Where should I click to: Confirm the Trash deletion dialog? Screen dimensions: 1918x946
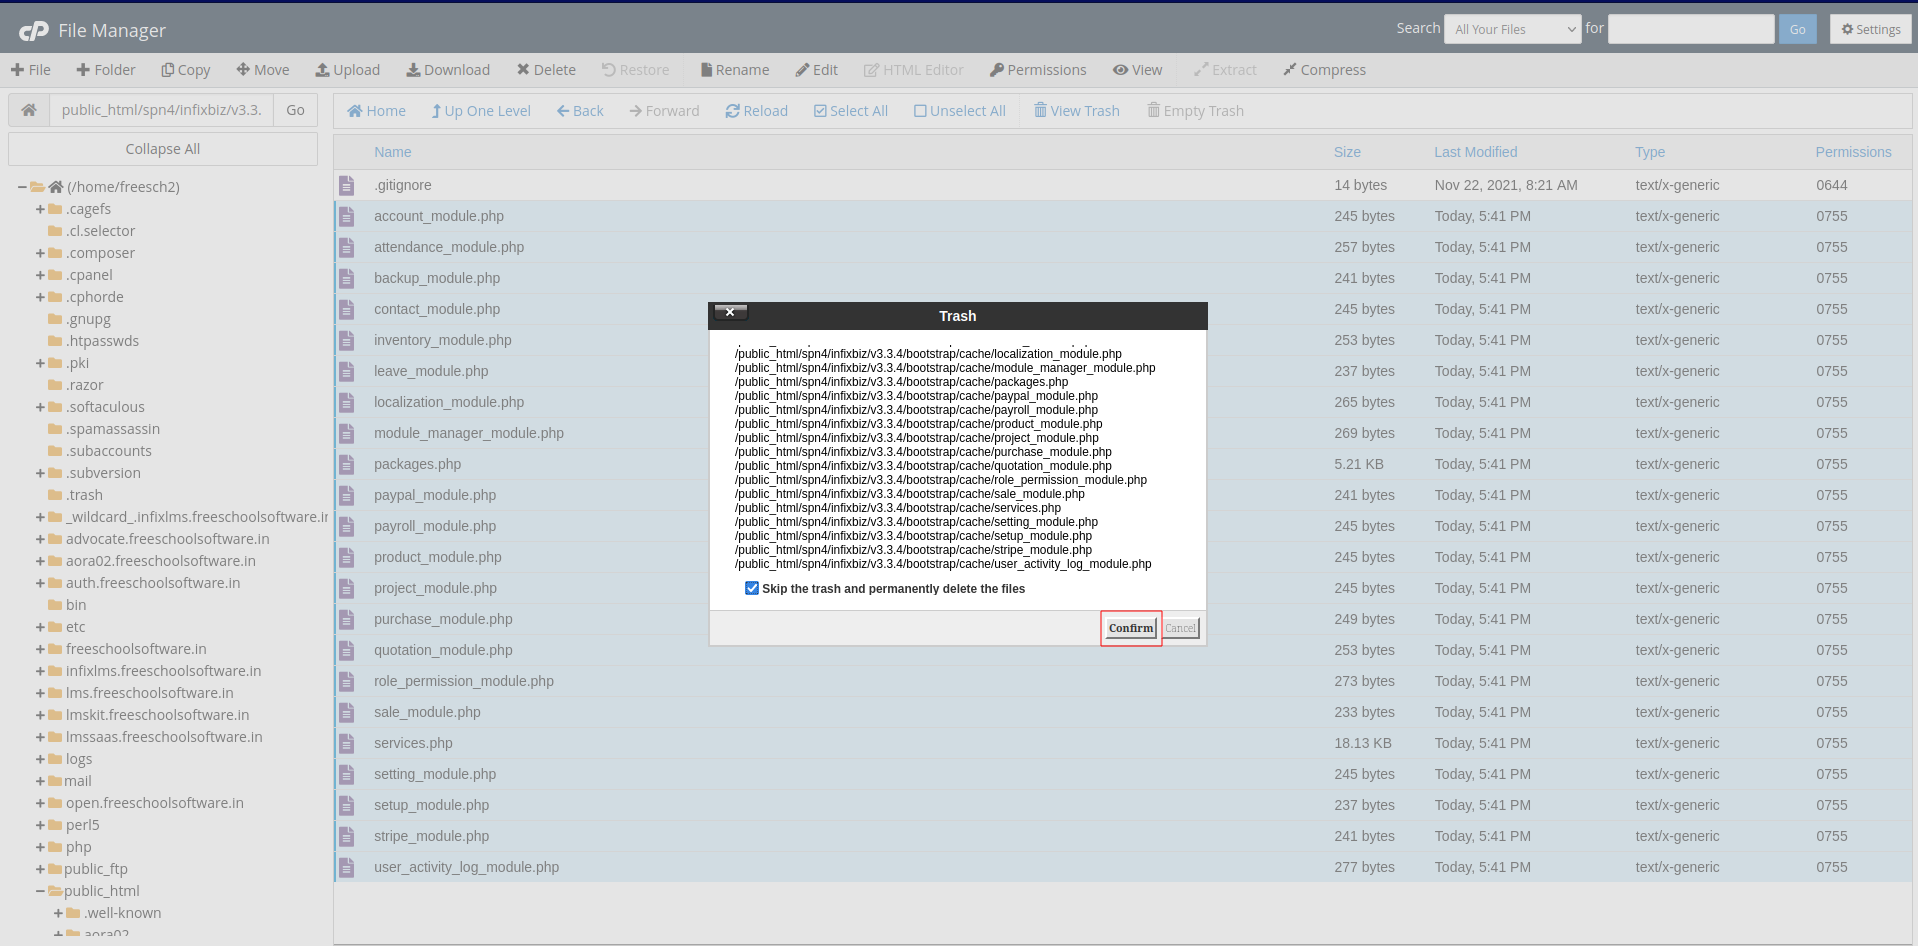pyautogui.click(x=1130, y=628)
